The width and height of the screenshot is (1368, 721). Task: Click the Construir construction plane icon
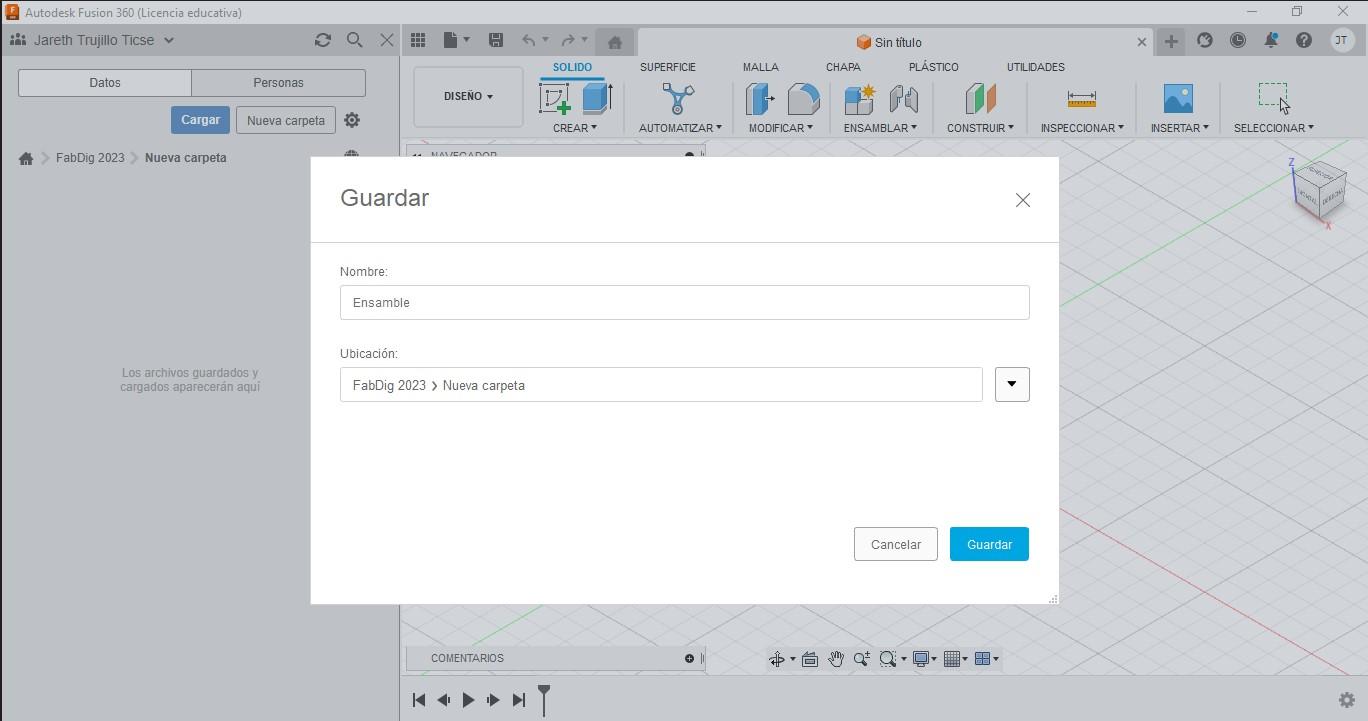tap(979, 100)
